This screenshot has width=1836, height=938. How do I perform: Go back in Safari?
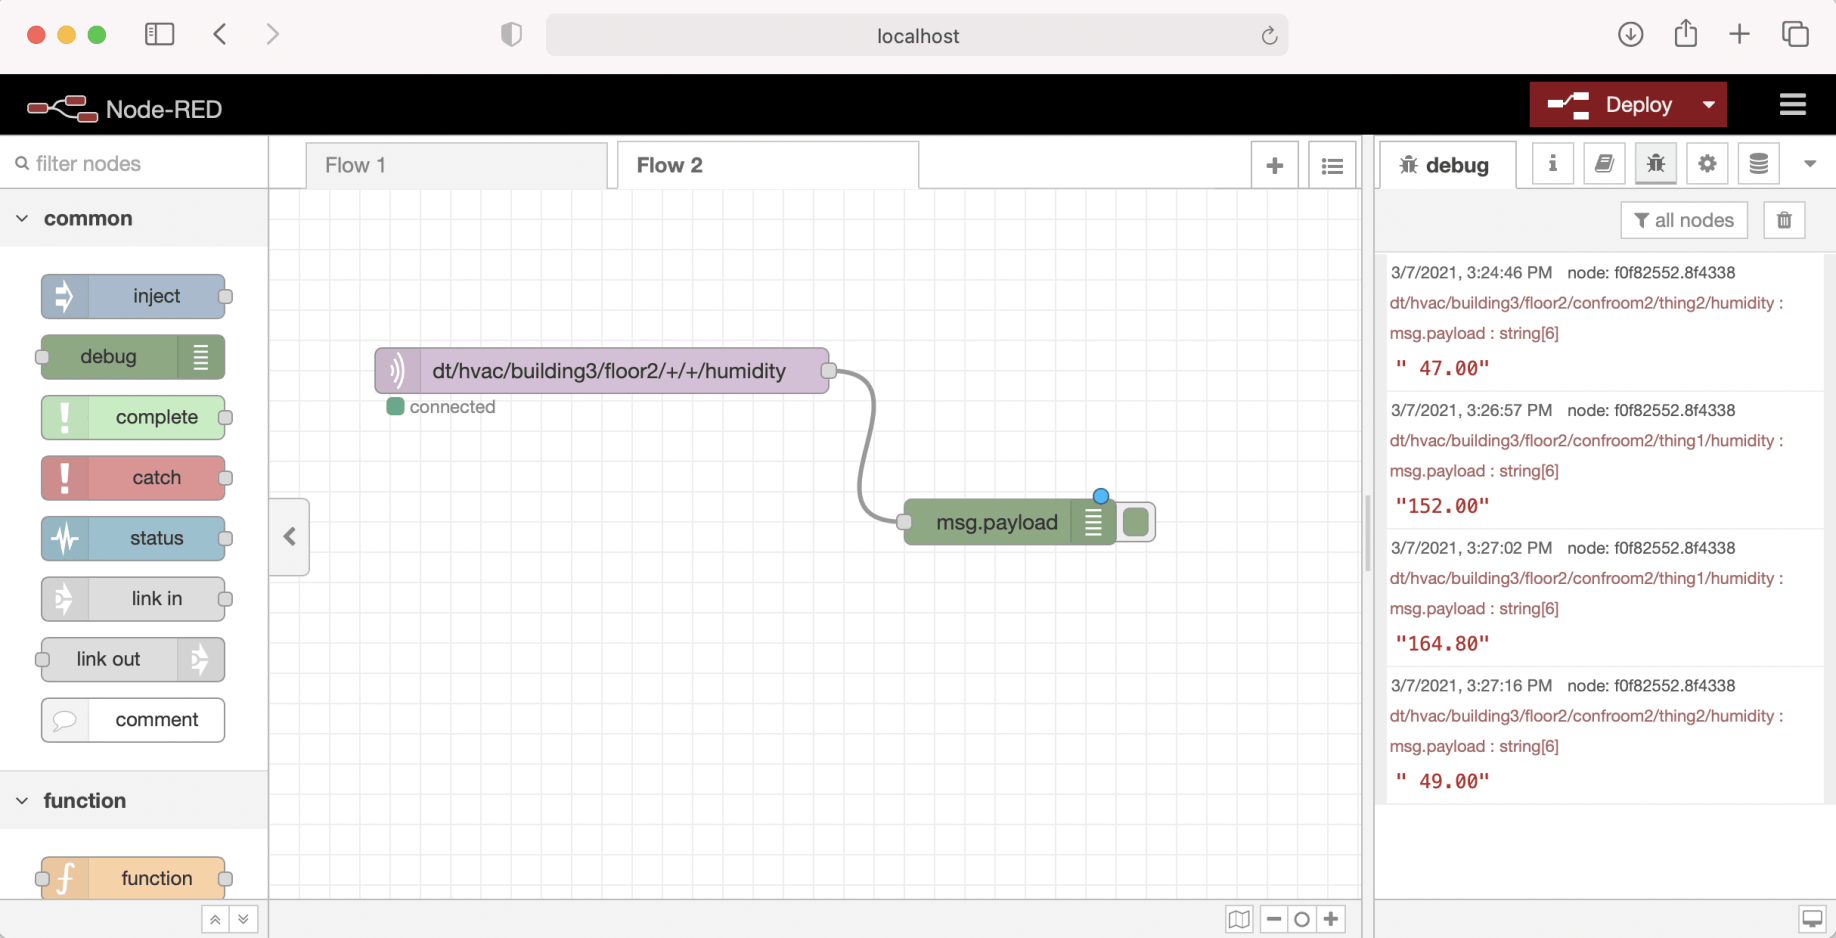tap(220, 35)
